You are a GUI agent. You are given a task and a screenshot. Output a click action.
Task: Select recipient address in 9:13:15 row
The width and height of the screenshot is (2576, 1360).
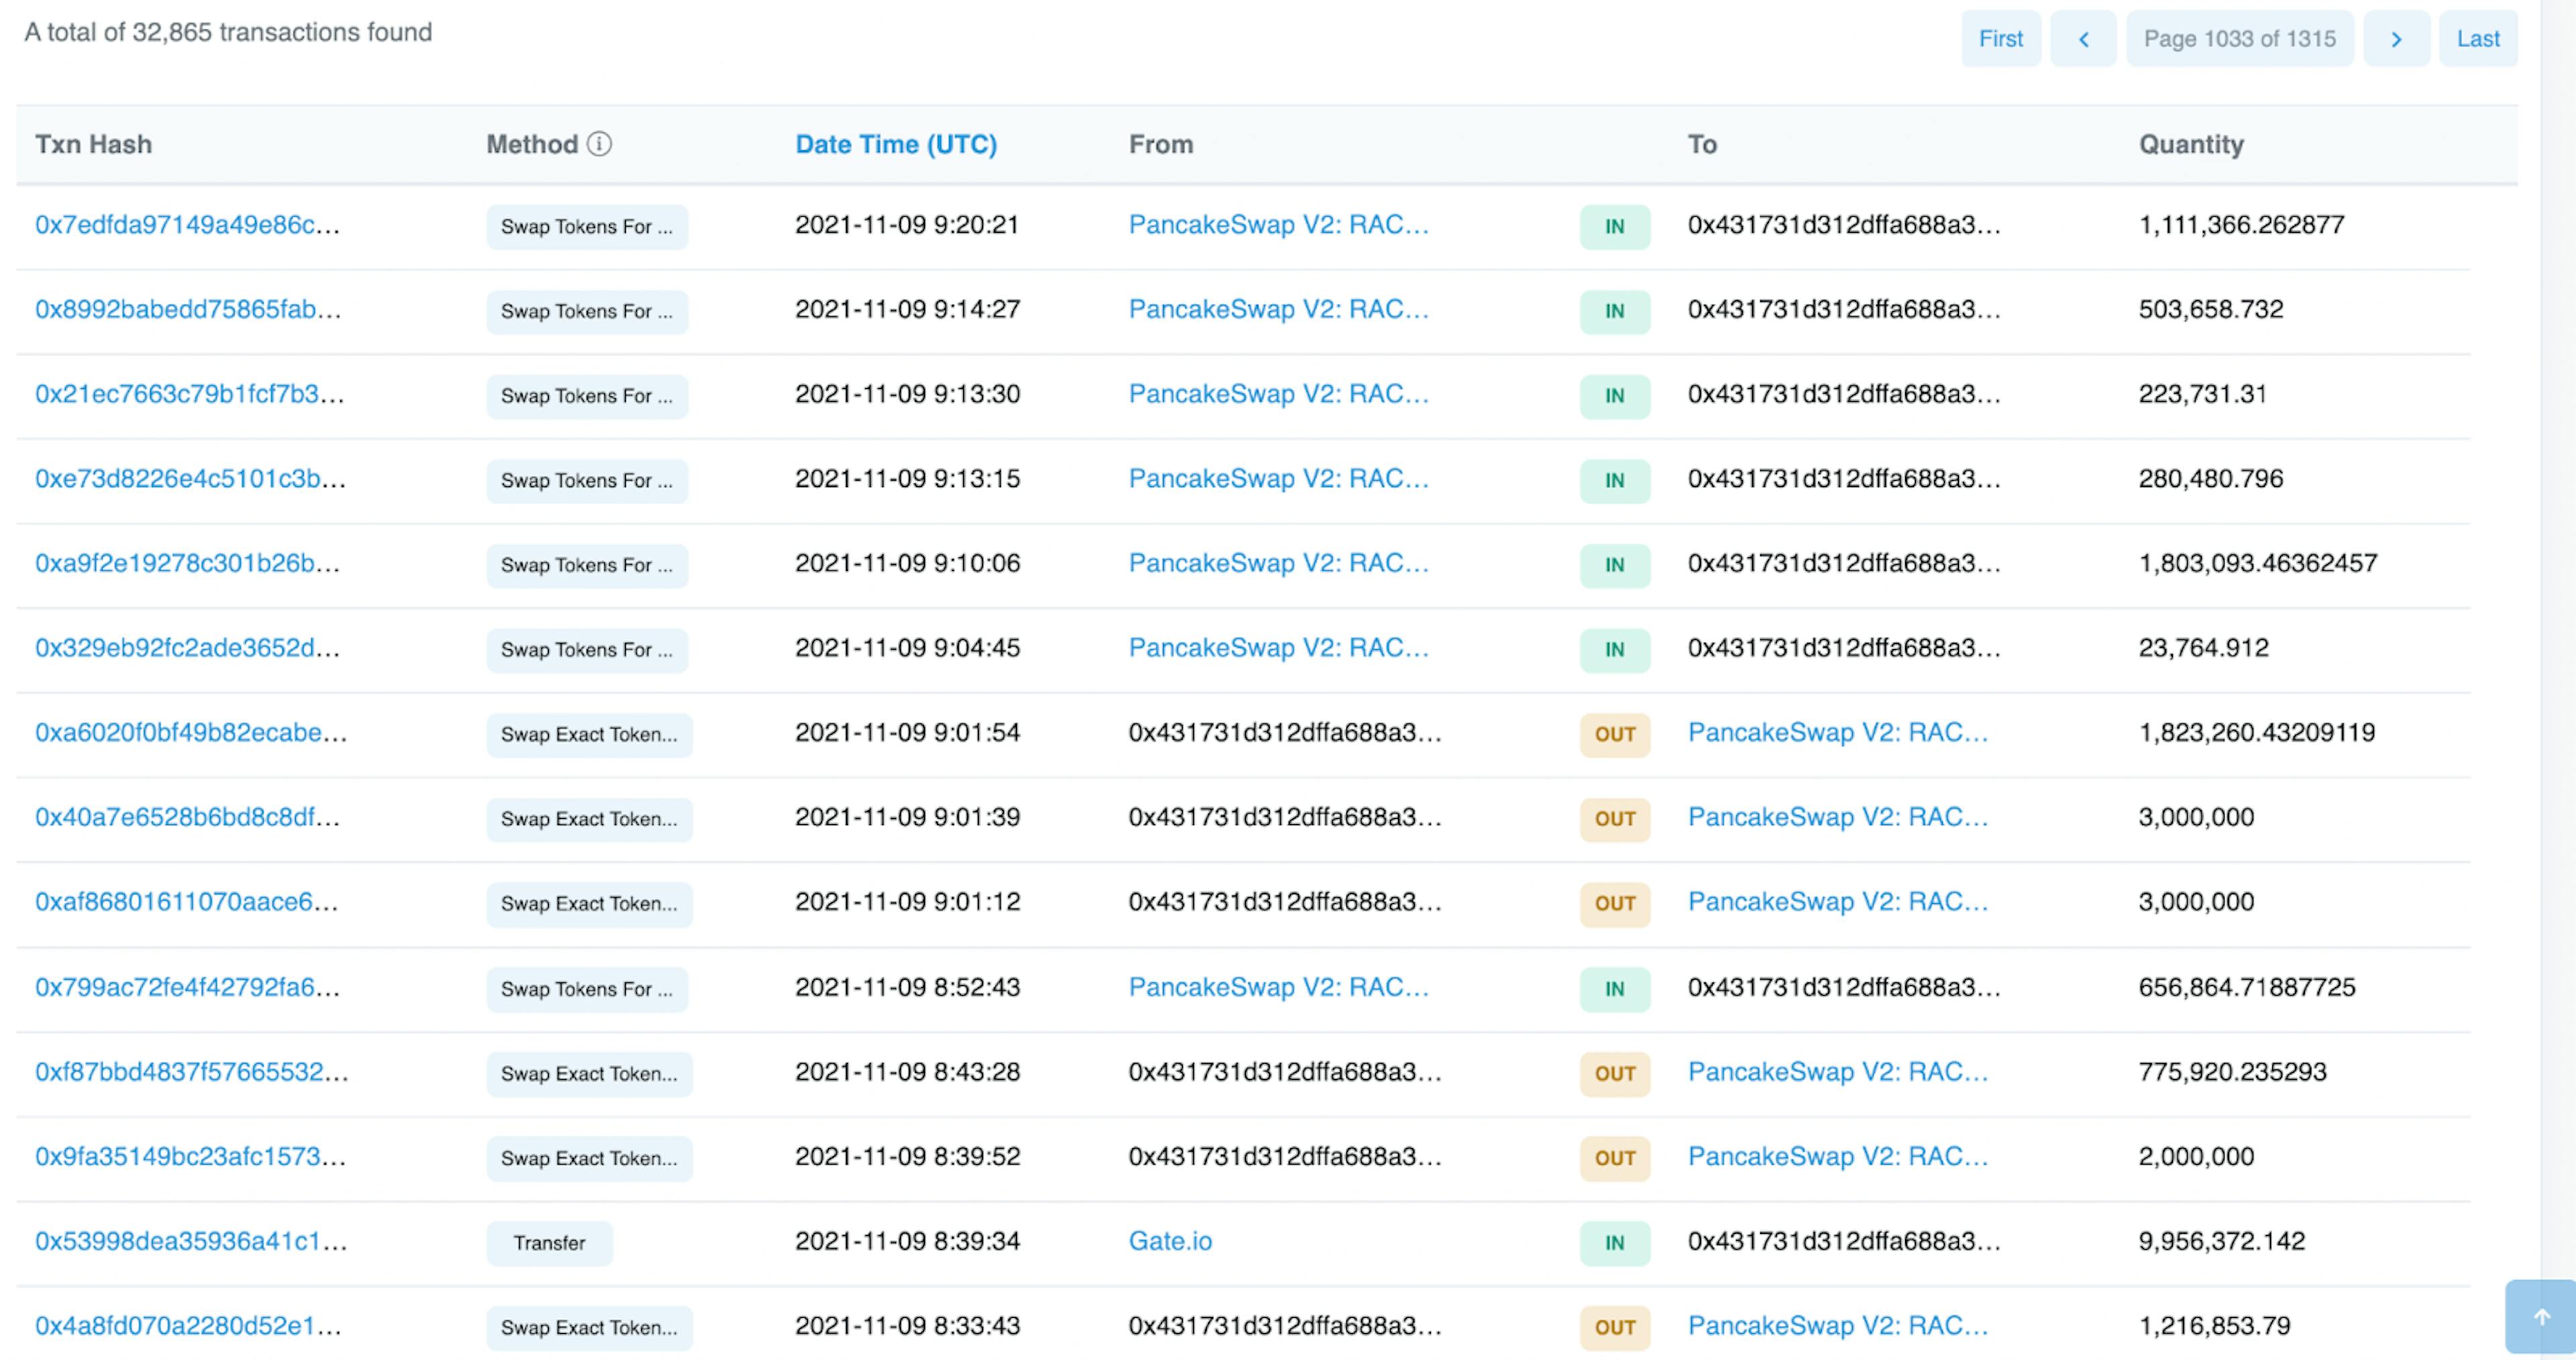pyautogui.click(x=1844, y=479)
